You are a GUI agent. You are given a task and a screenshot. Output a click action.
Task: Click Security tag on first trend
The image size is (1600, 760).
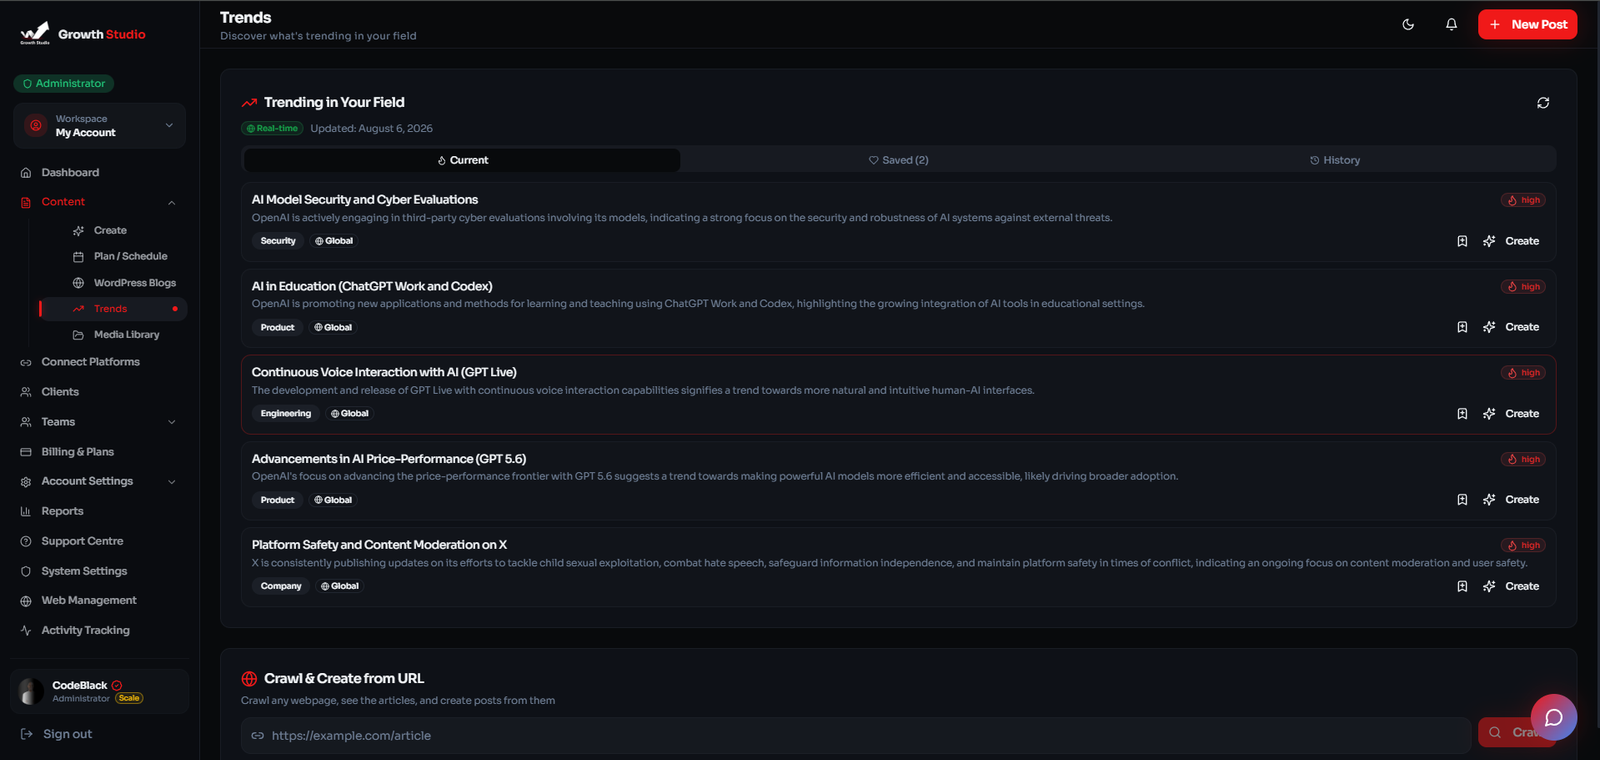(278, 241)
